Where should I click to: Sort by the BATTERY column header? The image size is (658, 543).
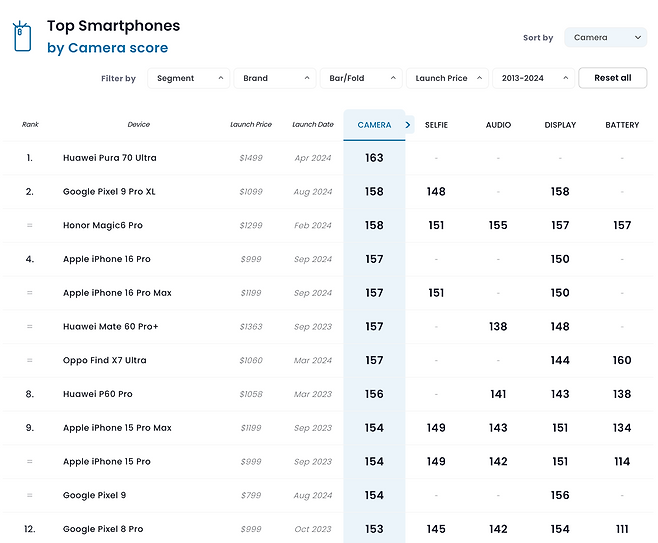pyautogui.click(x=622, y=125)
